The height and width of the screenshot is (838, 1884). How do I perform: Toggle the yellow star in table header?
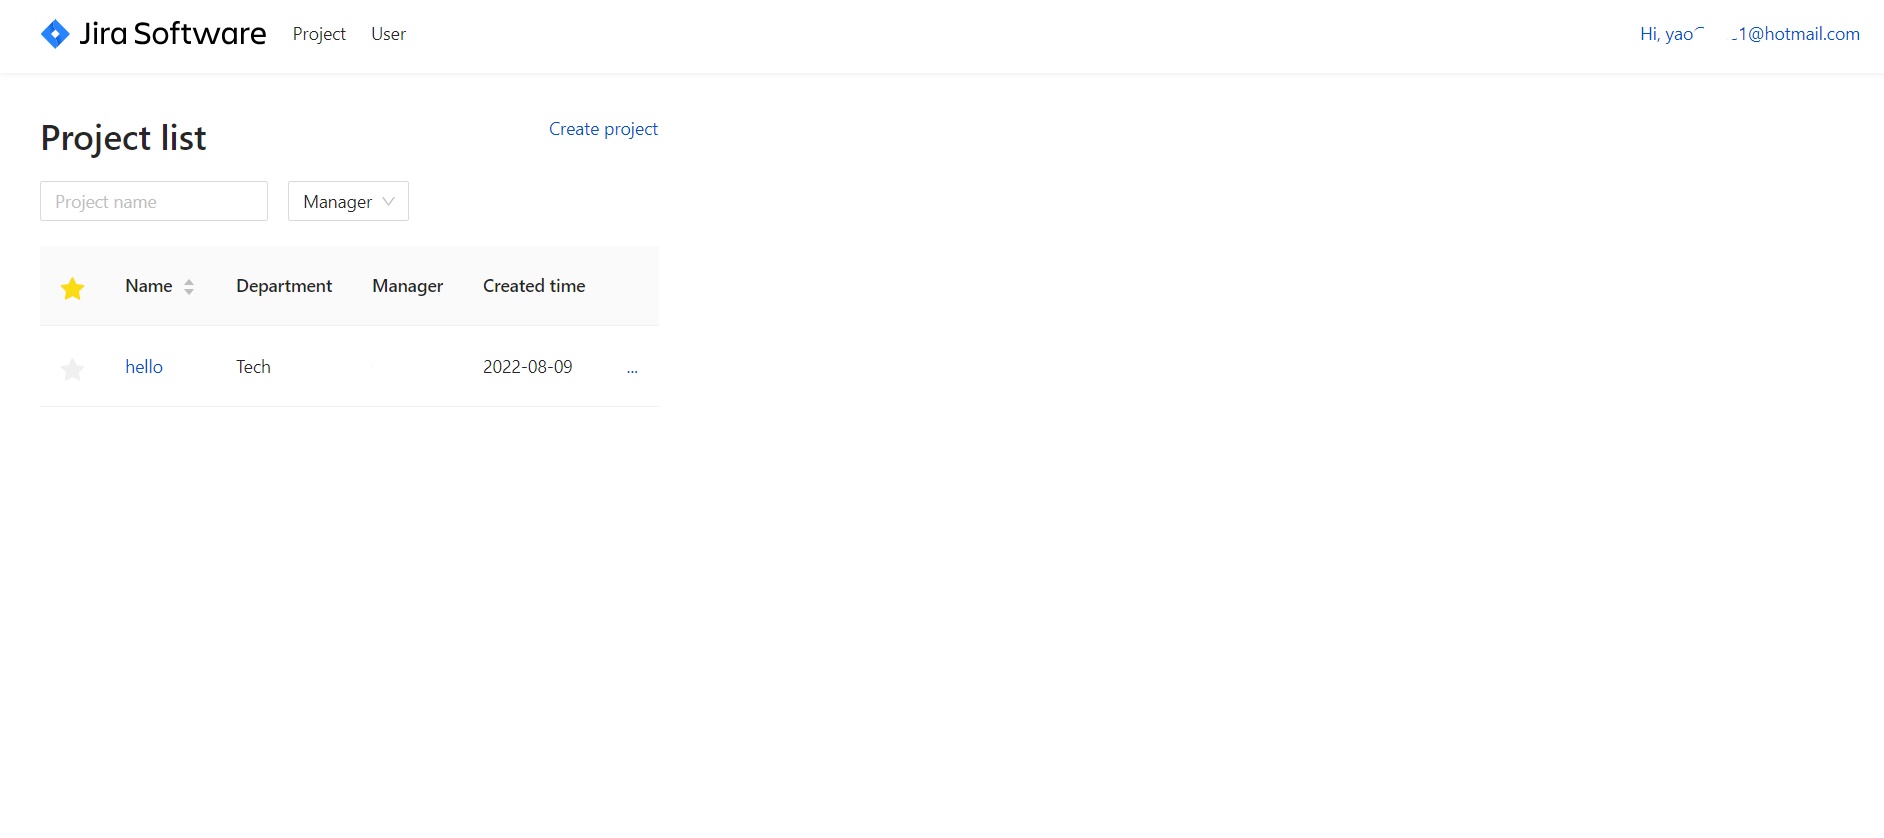72,289
